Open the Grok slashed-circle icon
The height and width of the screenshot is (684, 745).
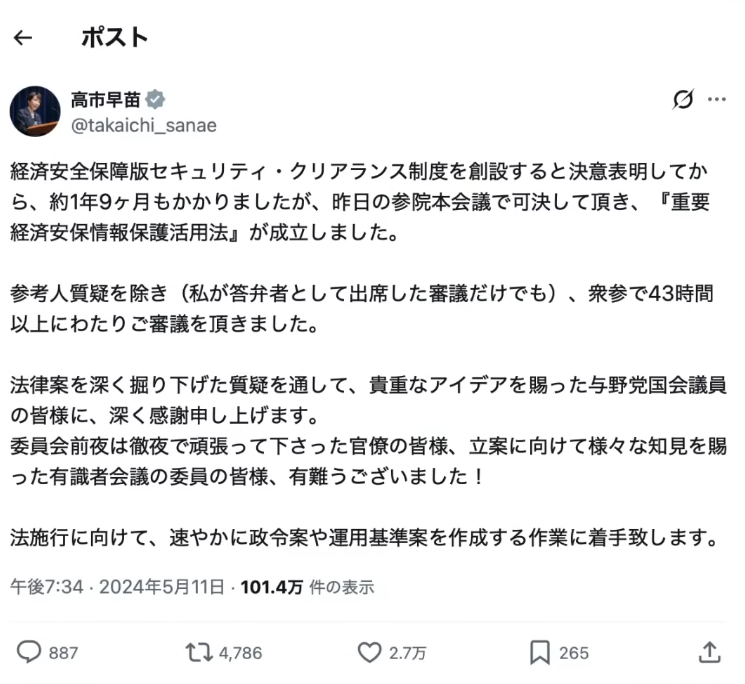[x=684, y=99]
